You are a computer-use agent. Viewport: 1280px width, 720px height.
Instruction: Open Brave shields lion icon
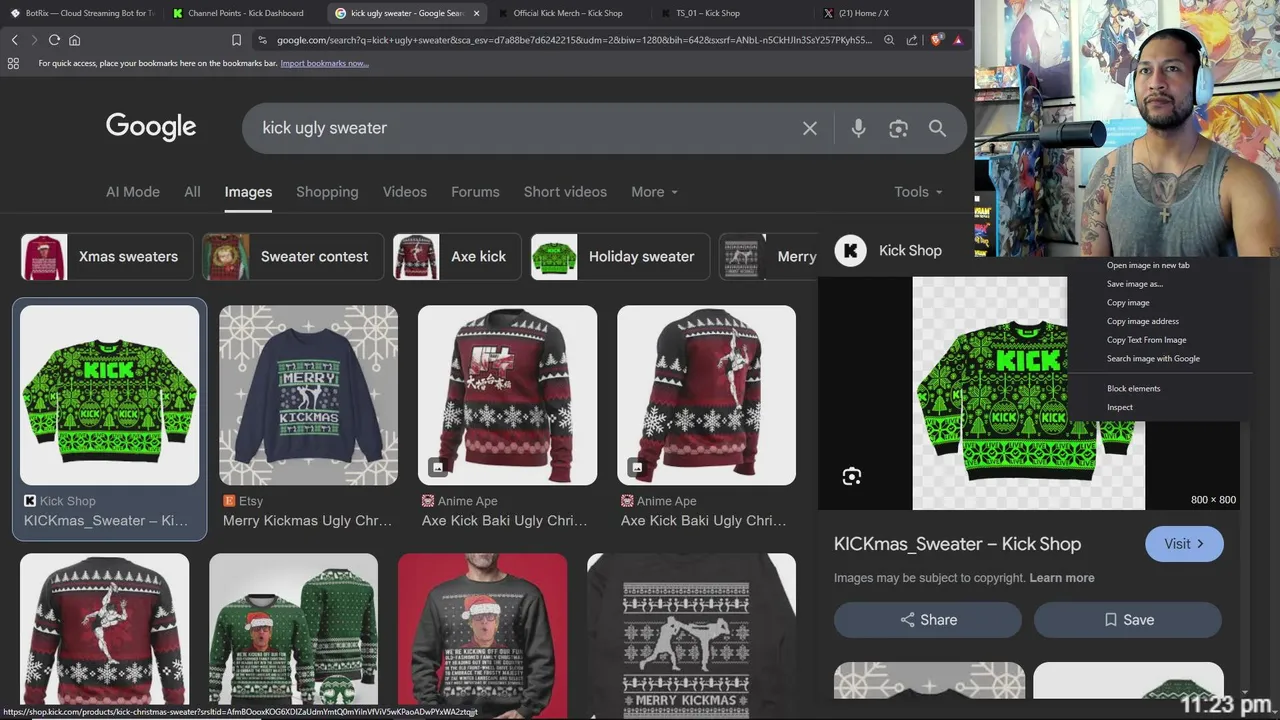click(936, 40)
